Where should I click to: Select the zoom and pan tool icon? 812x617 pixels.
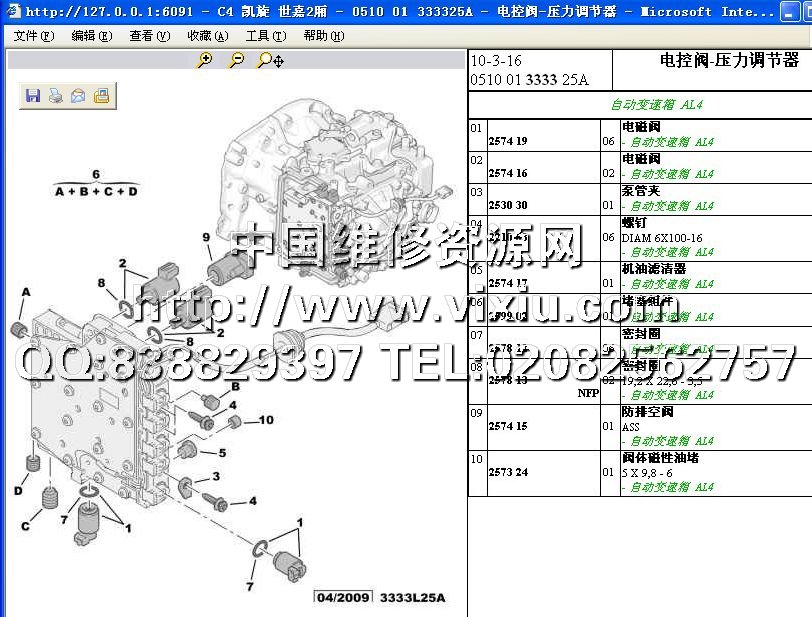click(x=270, y=60)
